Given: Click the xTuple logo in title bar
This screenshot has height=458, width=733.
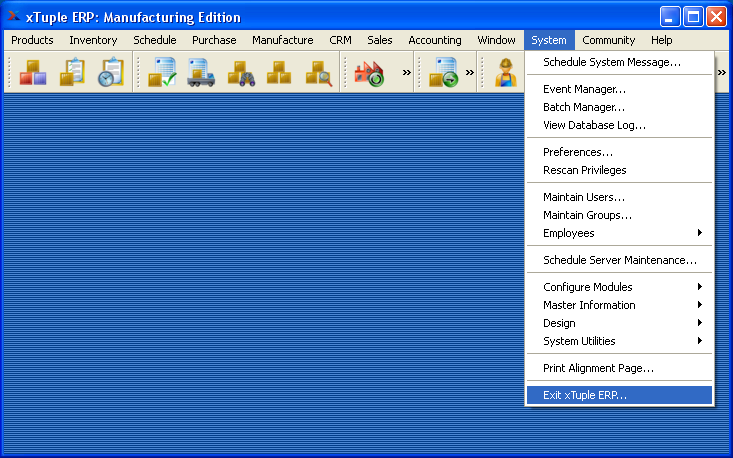Looking at the screenshot, I should pos(14,16).
